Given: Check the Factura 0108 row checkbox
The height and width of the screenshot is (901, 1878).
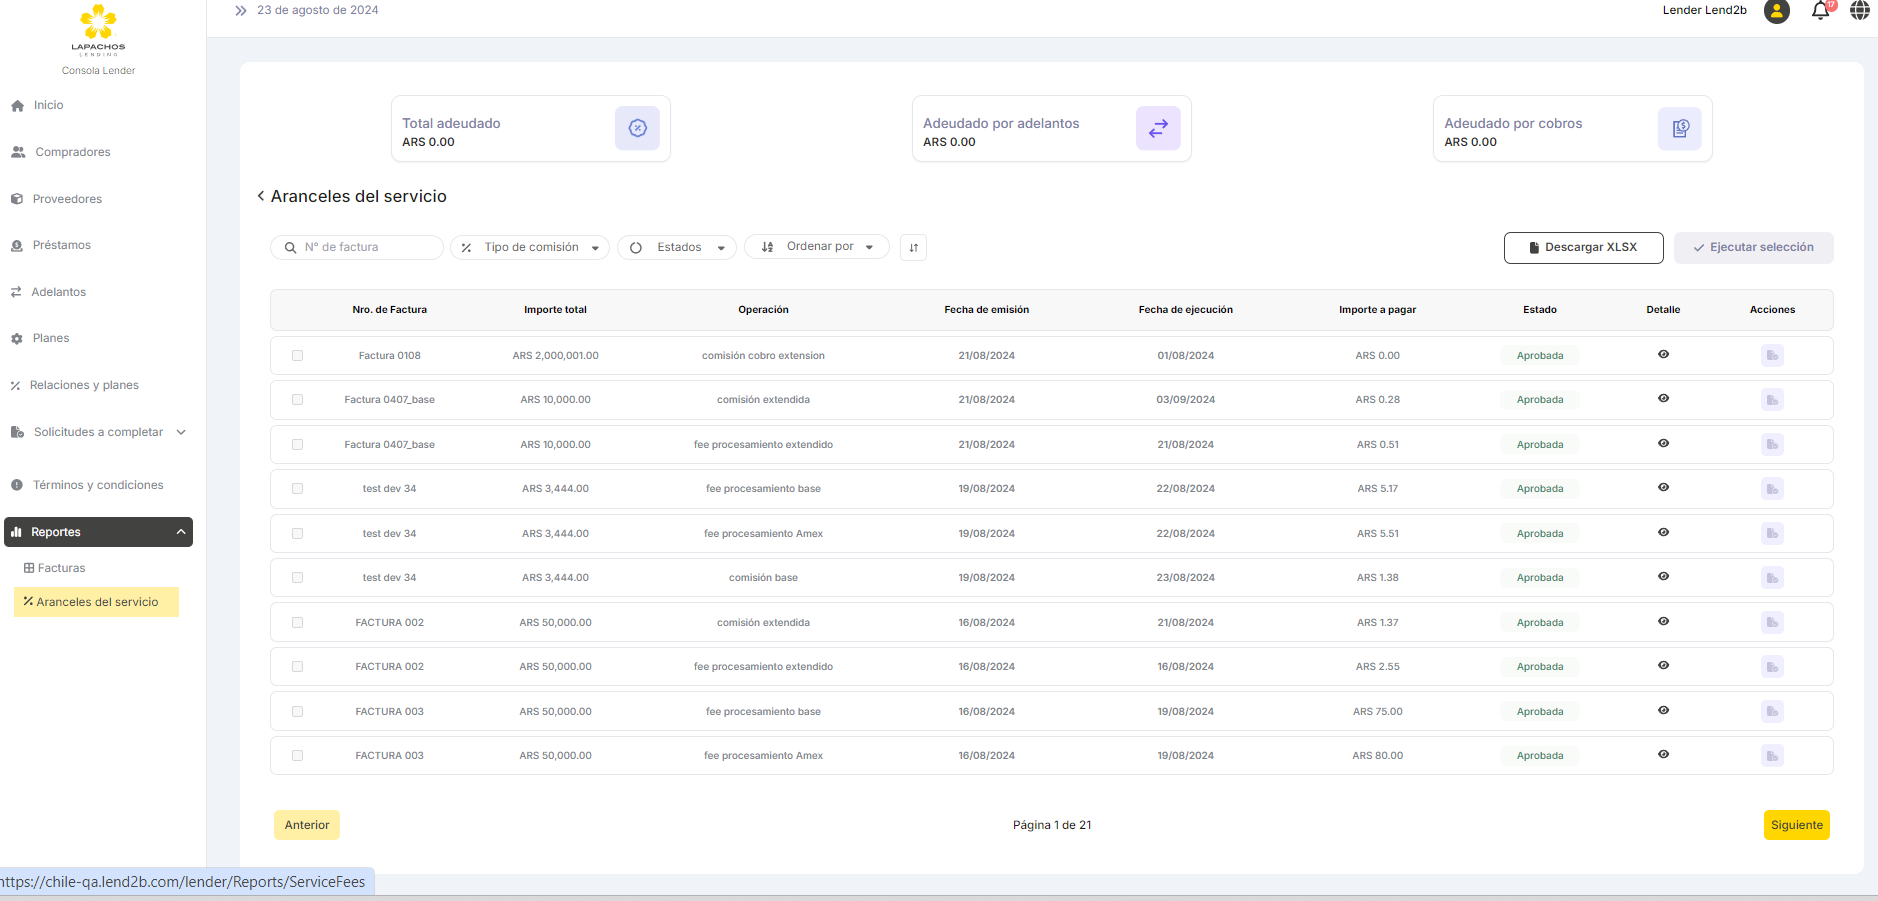Looking at the screenshot, I should [x=297, y=356].
